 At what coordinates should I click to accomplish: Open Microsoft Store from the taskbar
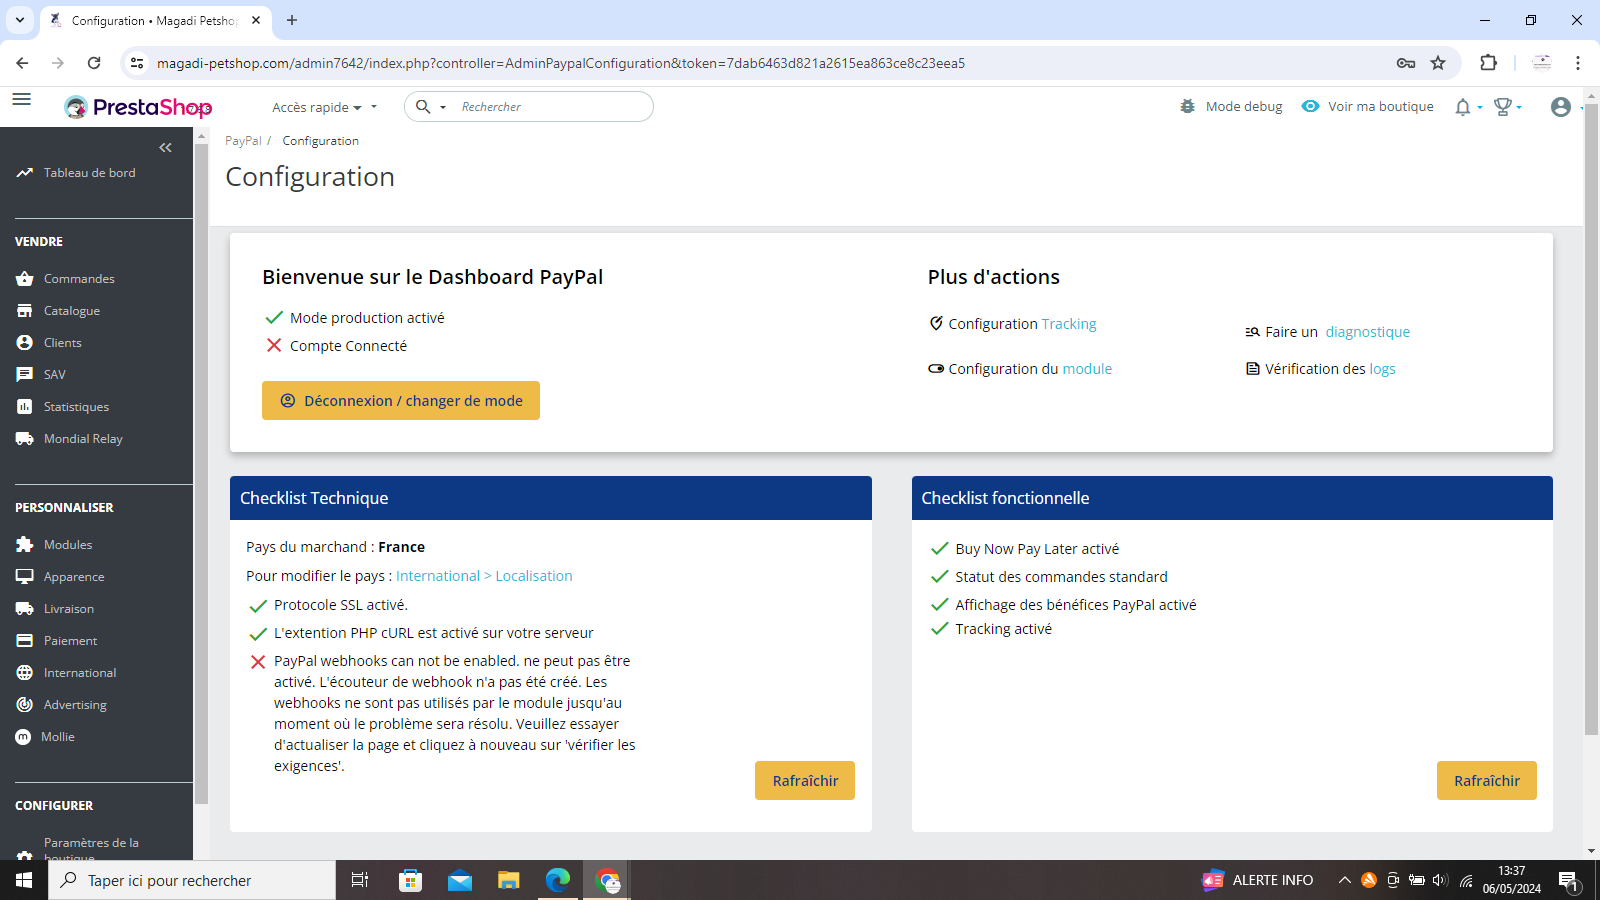pyautogui.click(x=410, y=880)
